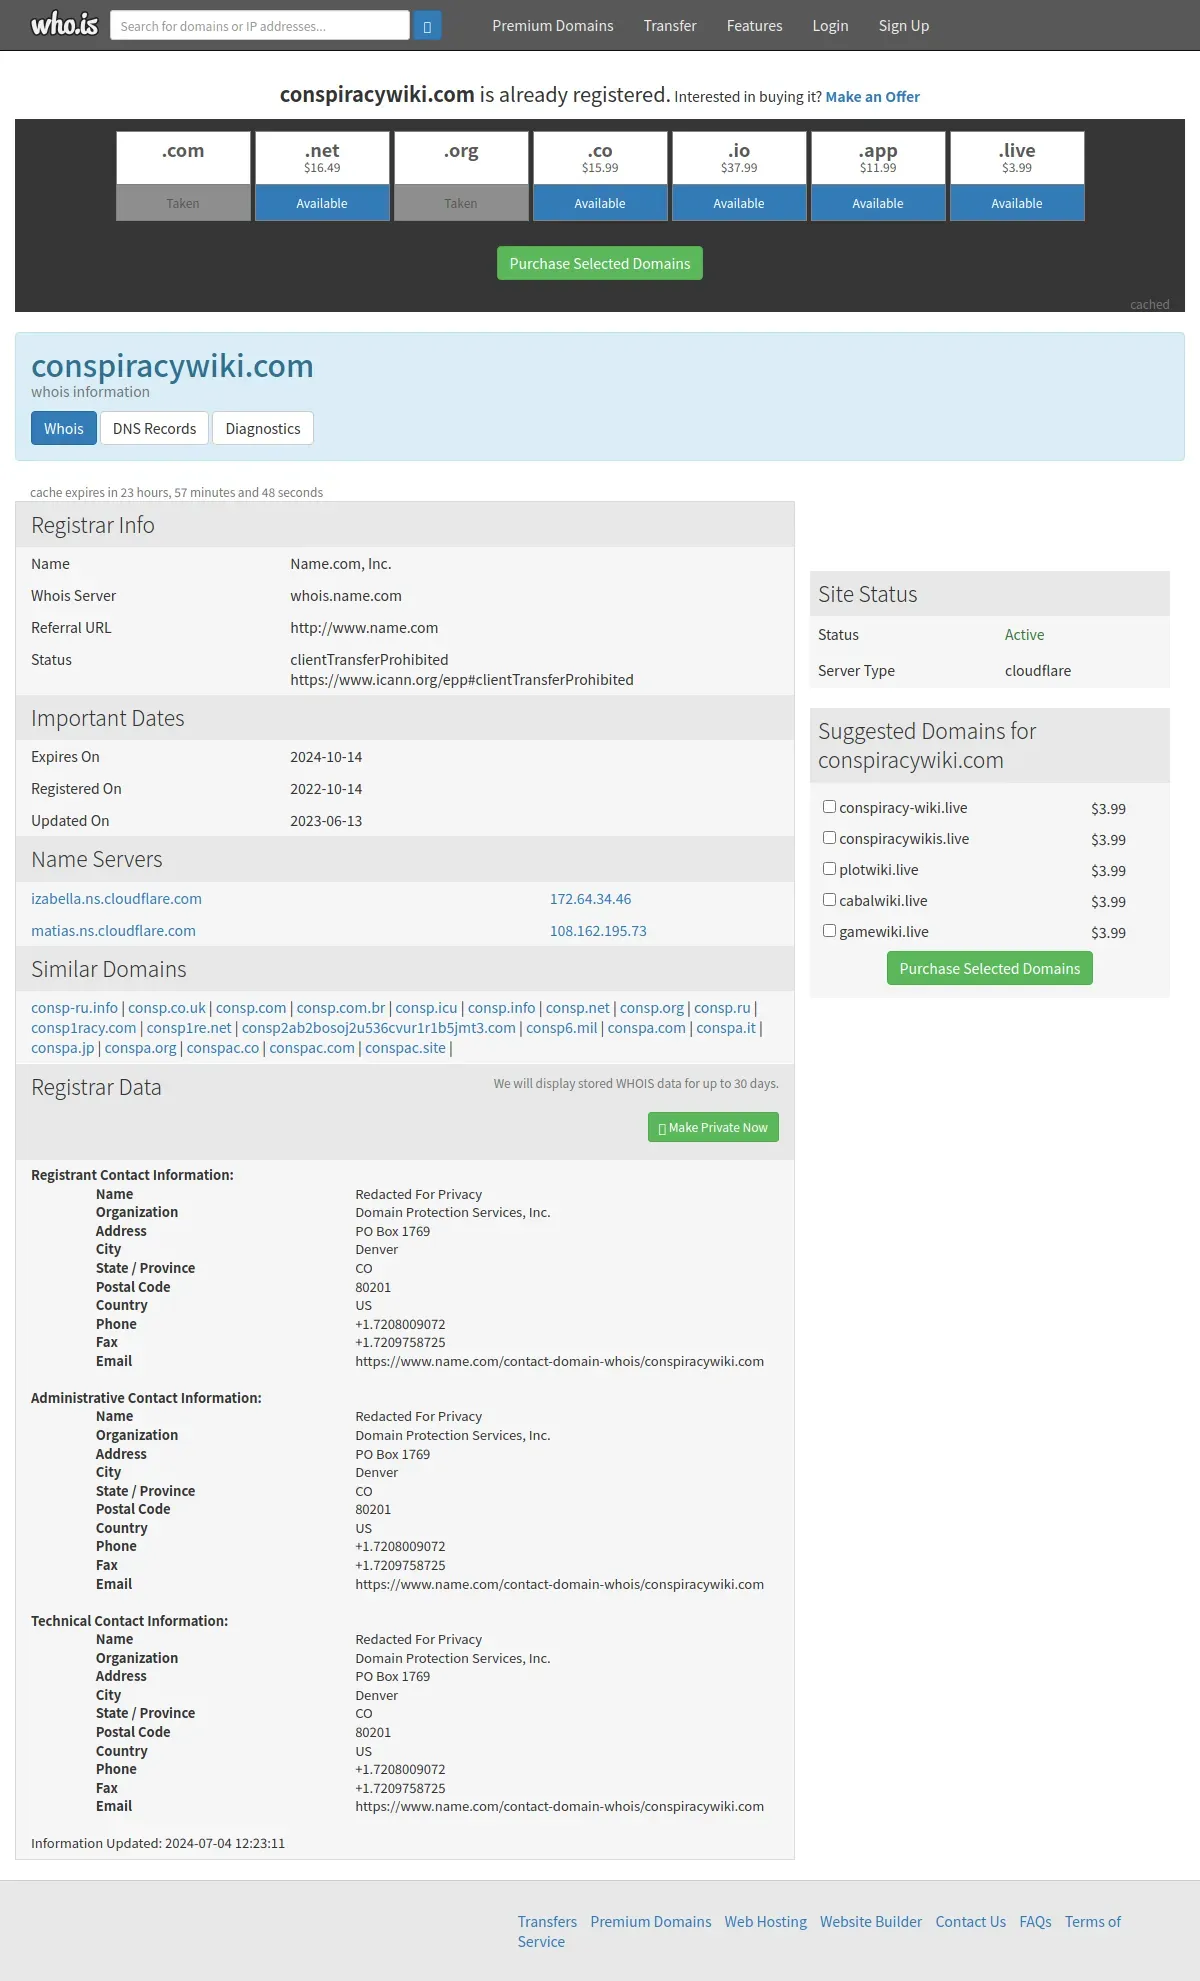The height and width of the screenshot is (1981, 1200).
Task: Click the Taken .com tile
Action: click(183, 176)
